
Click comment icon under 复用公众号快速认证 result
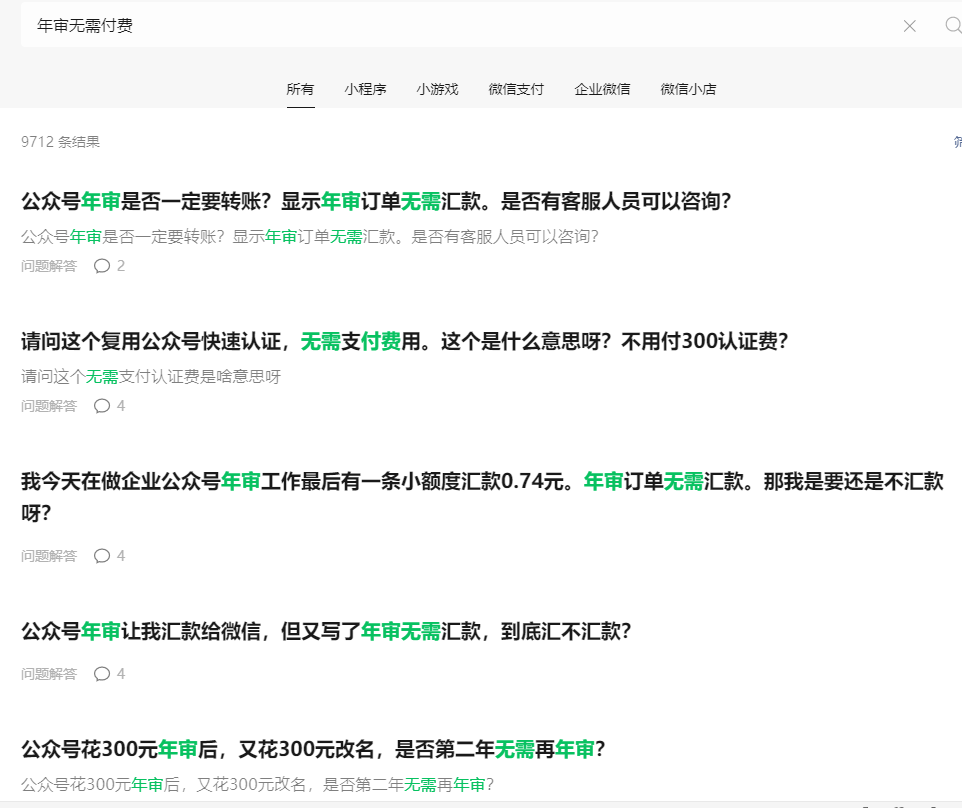pos(102,406)
